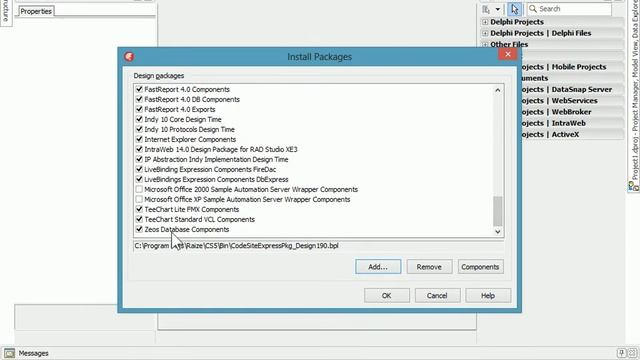Select Internet Explorer Components row text
Image resolution: width=640 pixels, height=360 pixels.
tap(190, 140)
